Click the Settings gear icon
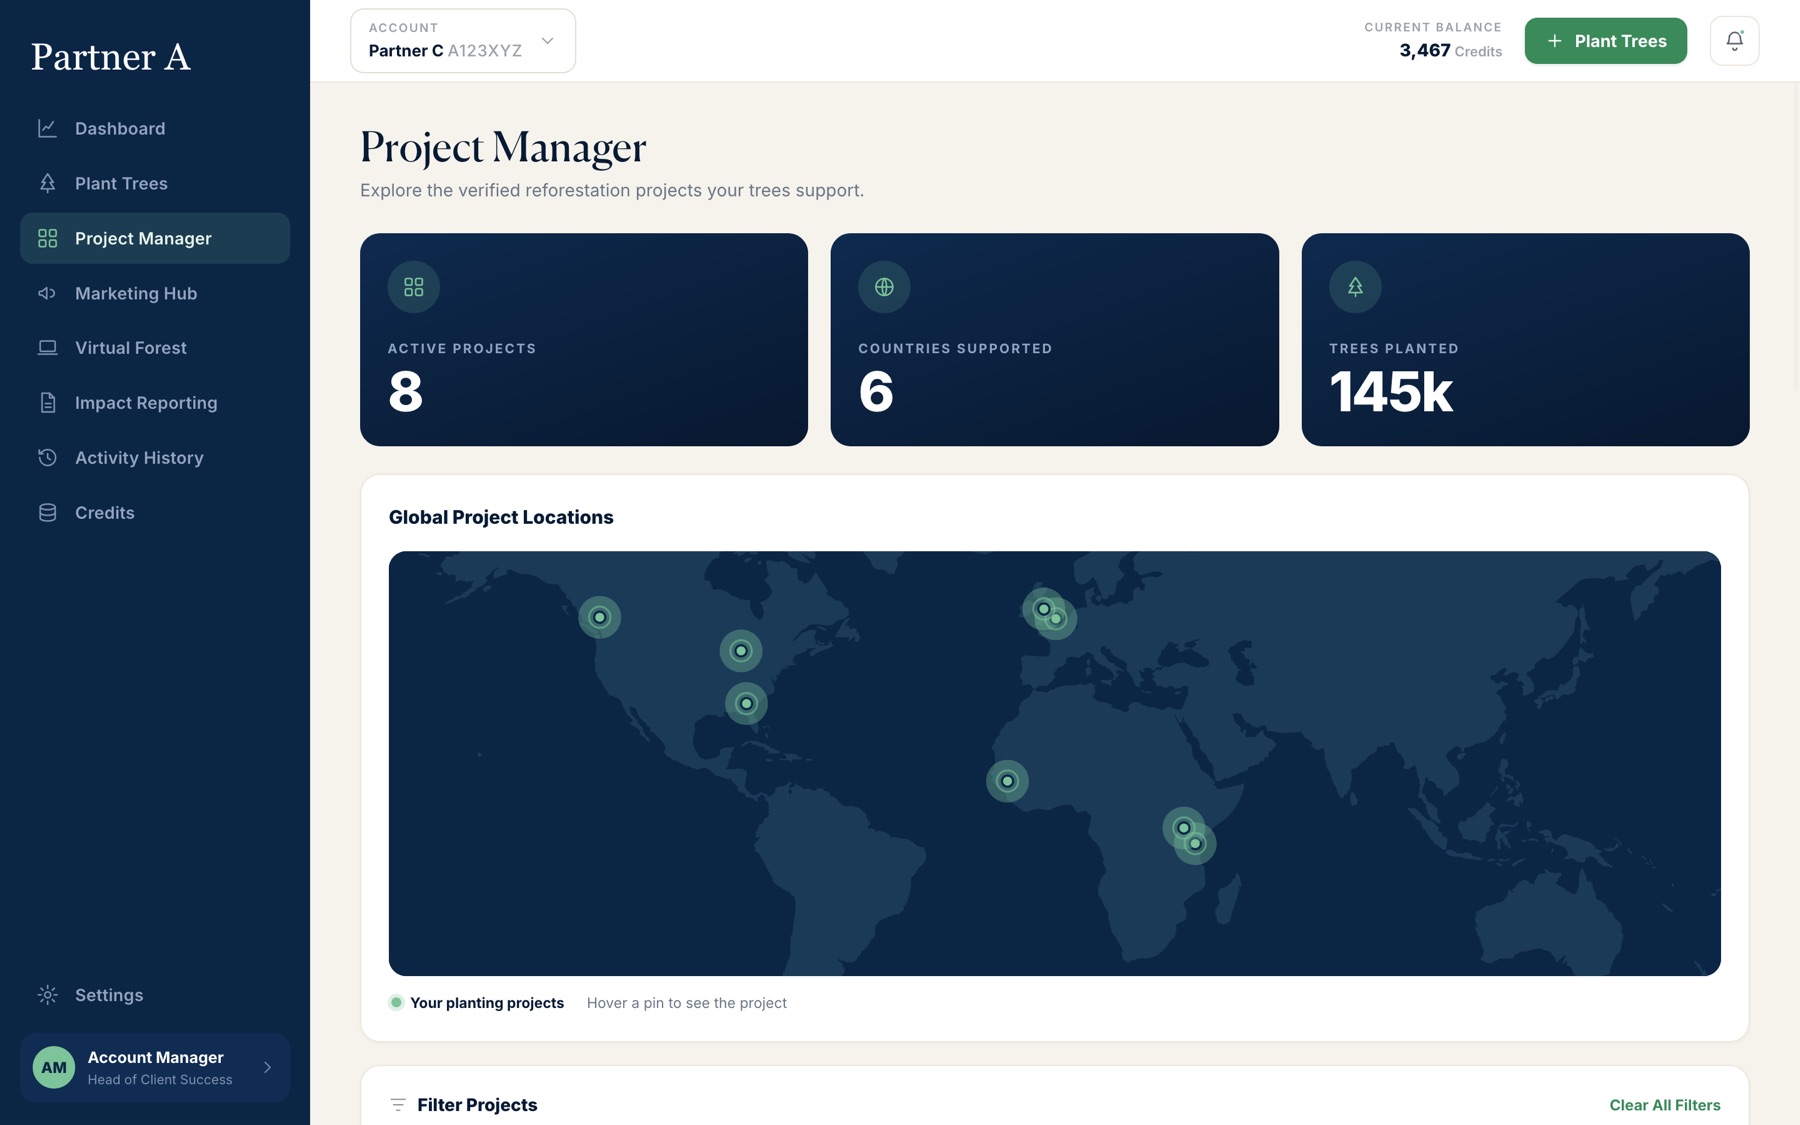This screenshot has width=1800, height=1125. [x=47, y=995]
